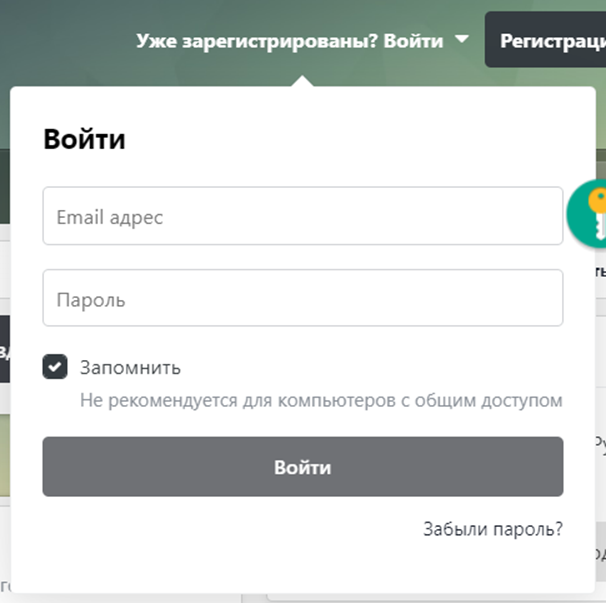Viewport: 606px width, 603px height.
Task: Uncheck the Запомнить checkbox
Action: [54, 367]
